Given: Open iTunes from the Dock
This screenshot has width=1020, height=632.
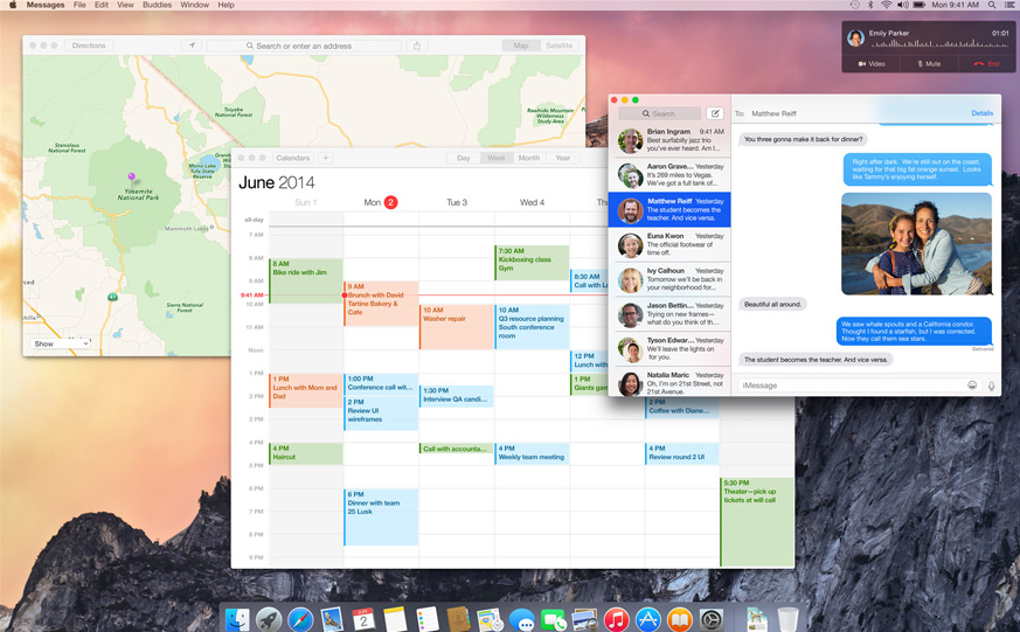Looking at the screenshot, I should (x=615, y=619).
